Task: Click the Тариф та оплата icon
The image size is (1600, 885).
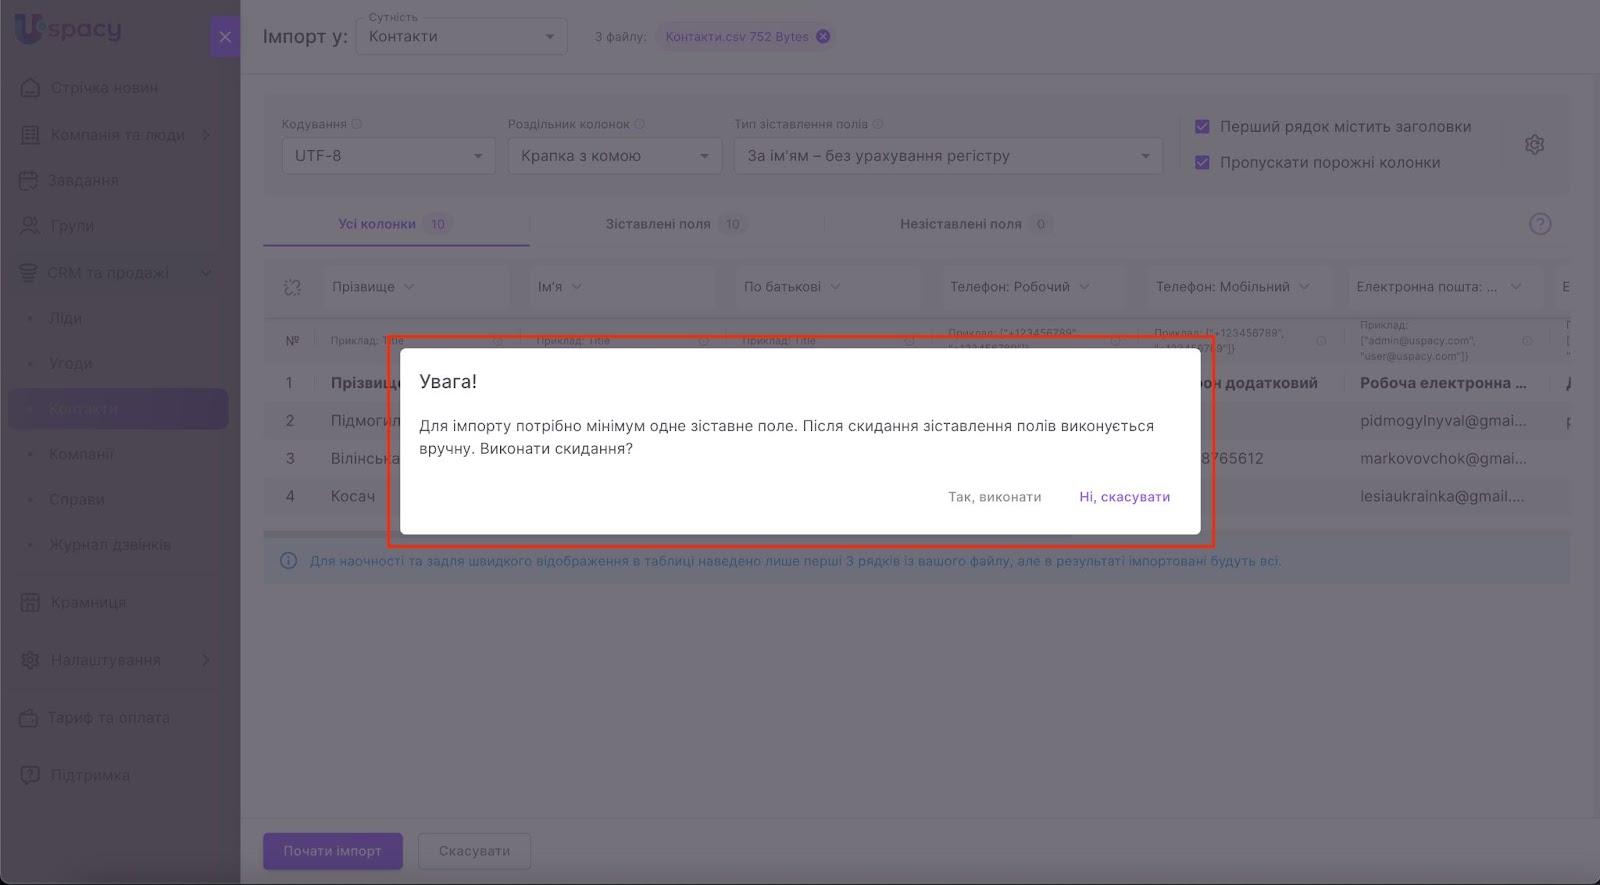Action: [29, 718]
